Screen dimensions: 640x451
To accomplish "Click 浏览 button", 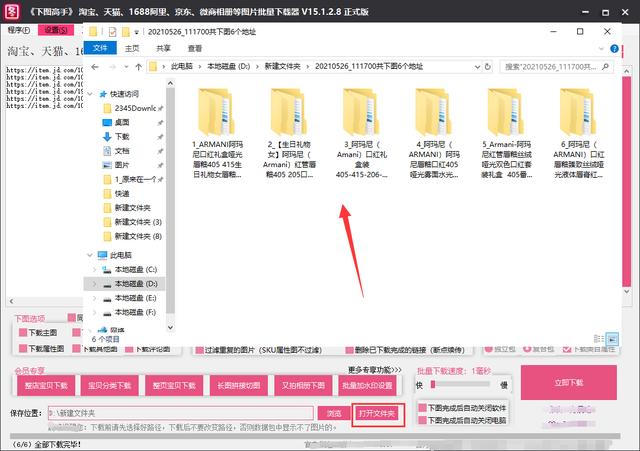I will coord(334,413).
